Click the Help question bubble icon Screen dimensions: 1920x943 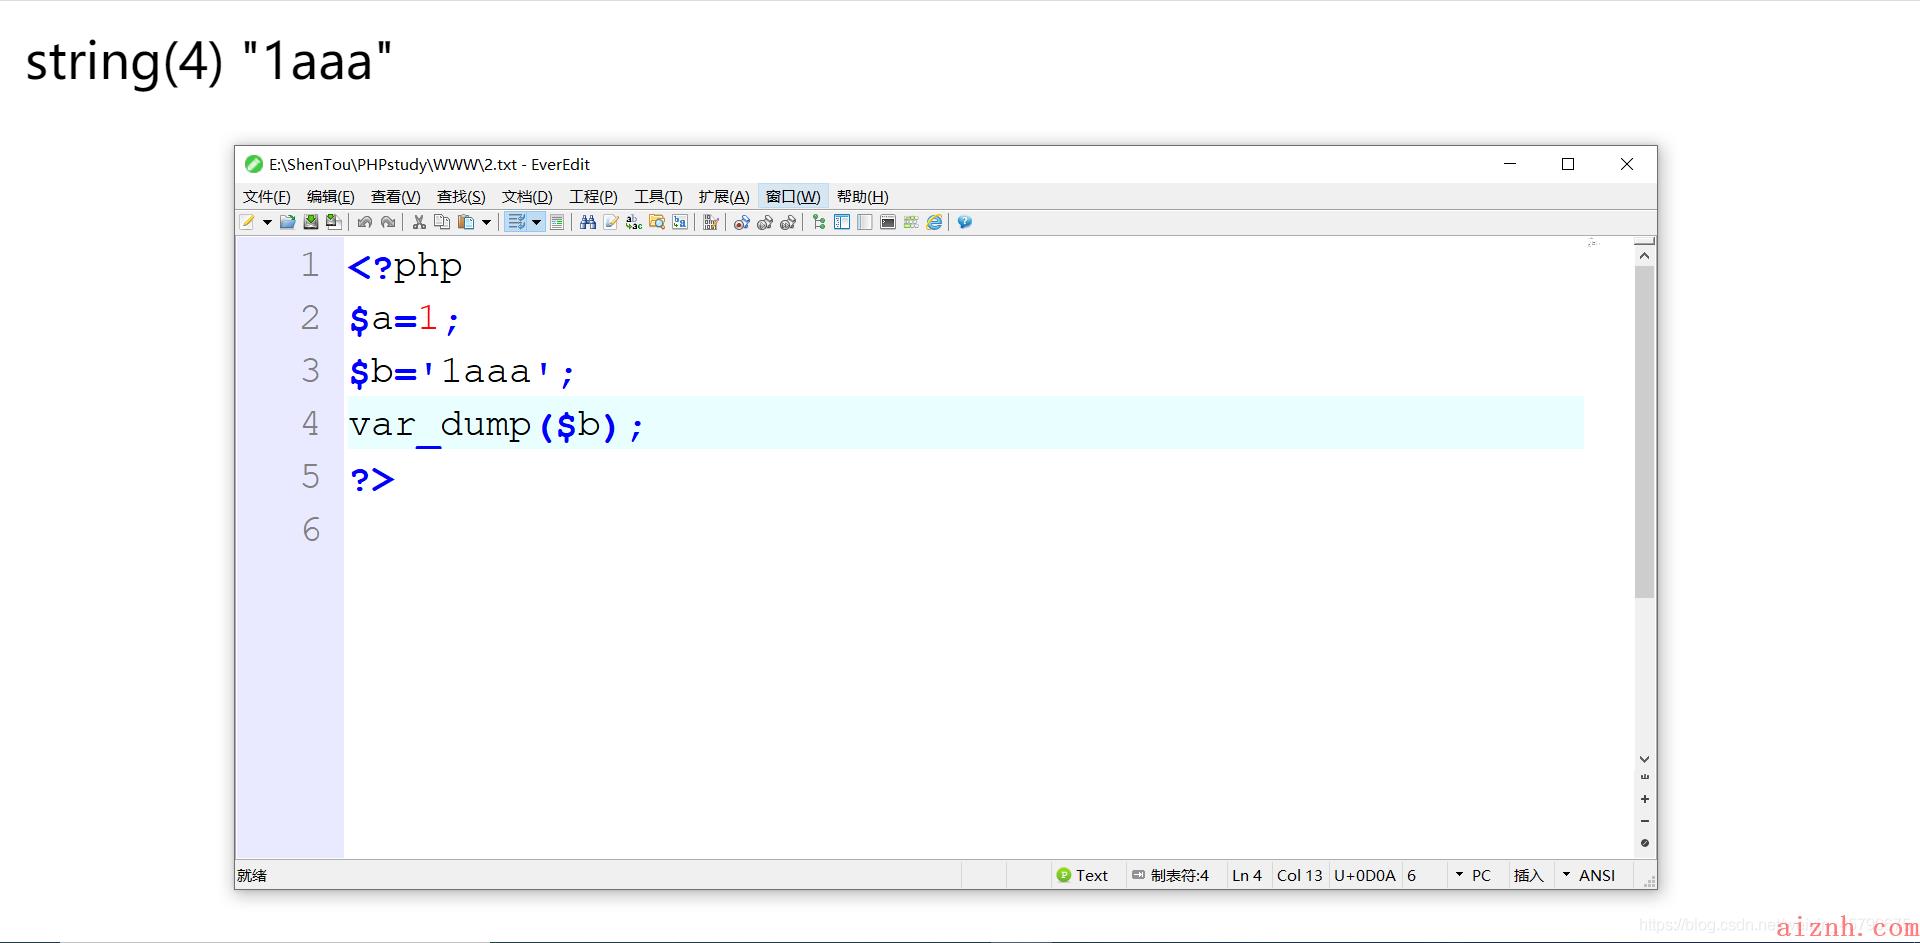click(965, 222)
